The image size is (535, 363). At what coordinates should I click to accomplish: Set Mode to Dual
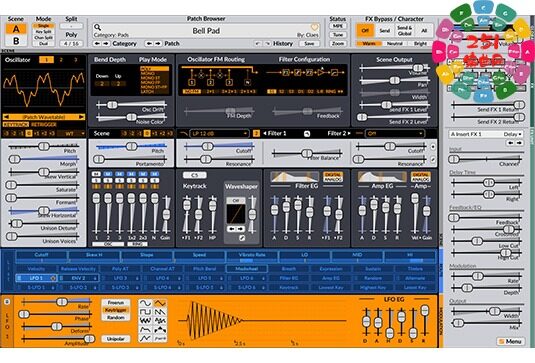pos(44,44)
